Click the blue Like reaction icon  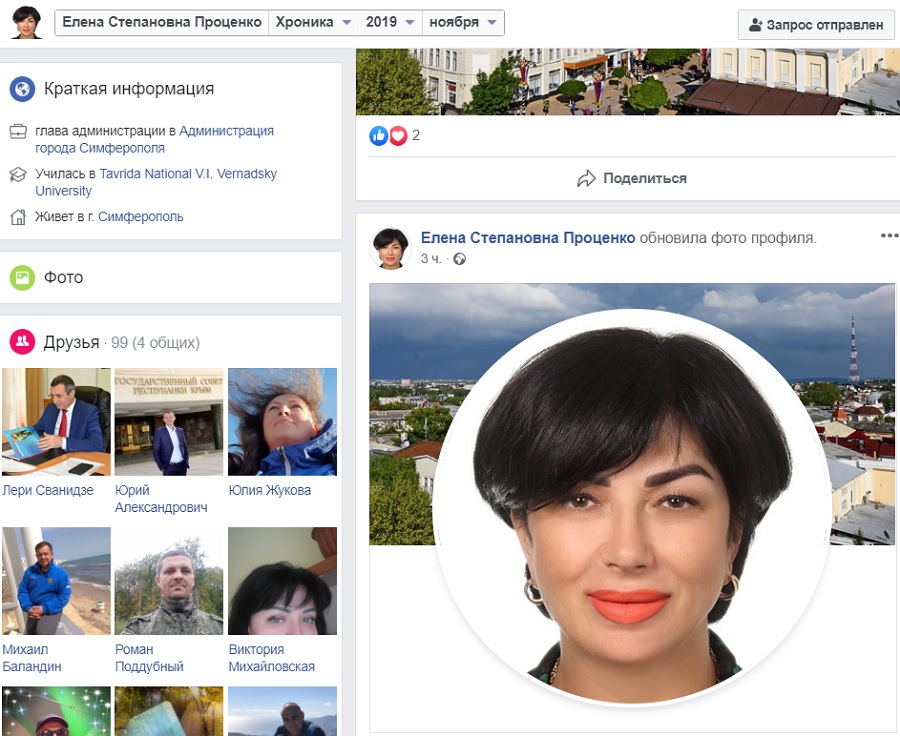click(x=379, y=135)
